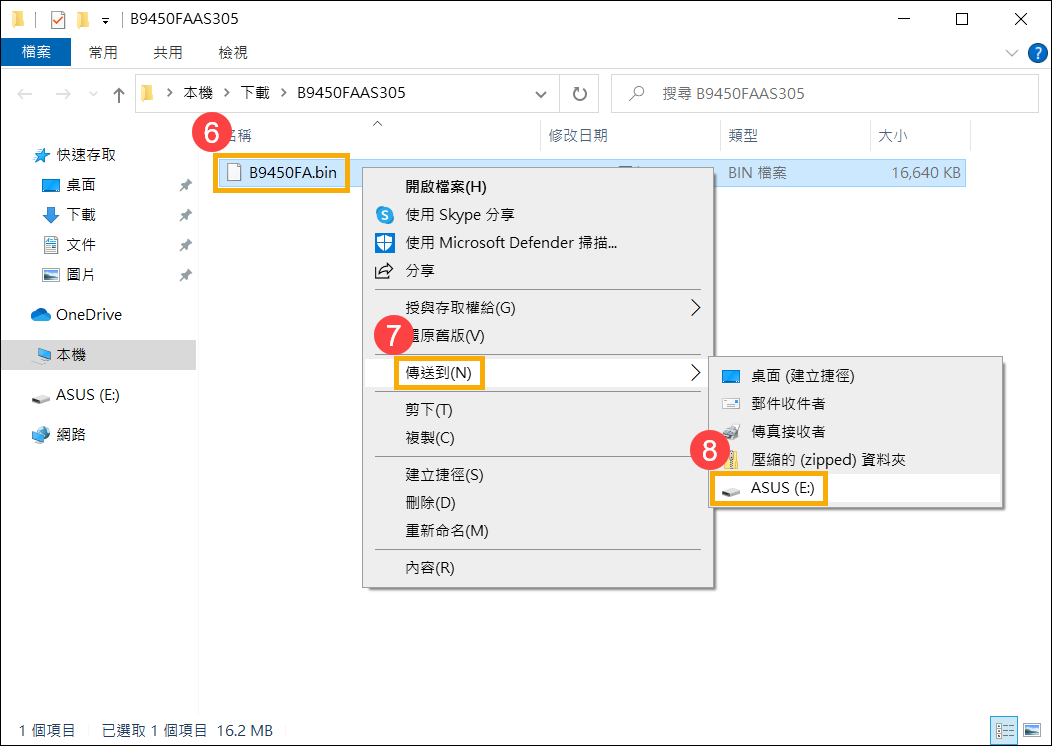Click the Skype share icon in context menu

[x=384, y=215]
